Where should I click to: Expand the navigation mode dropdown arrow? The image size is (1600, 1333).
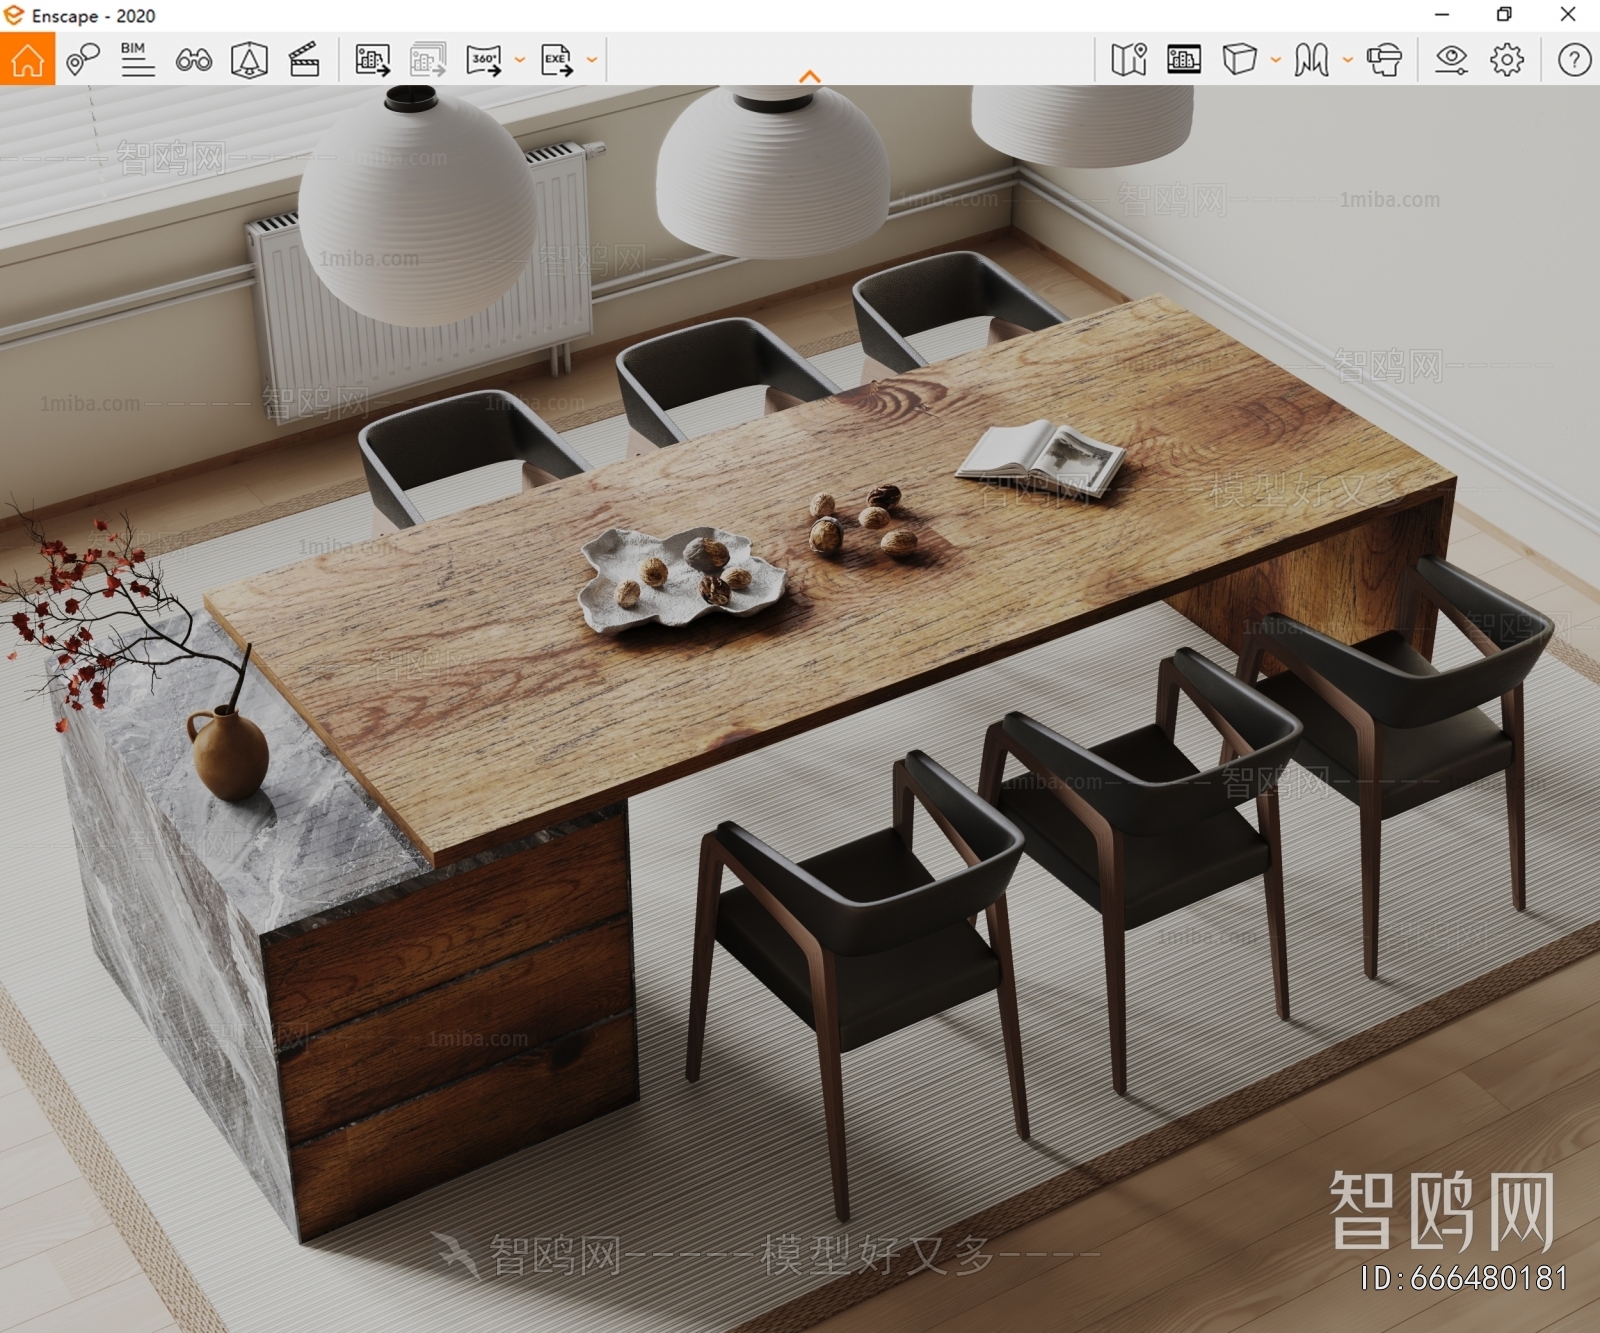click(1348, 60)
